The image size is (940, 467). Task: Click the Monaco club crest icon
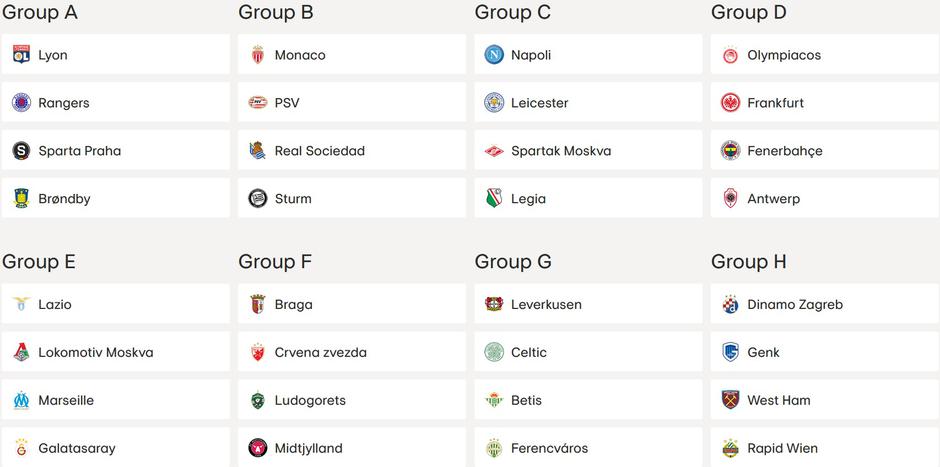258,54
